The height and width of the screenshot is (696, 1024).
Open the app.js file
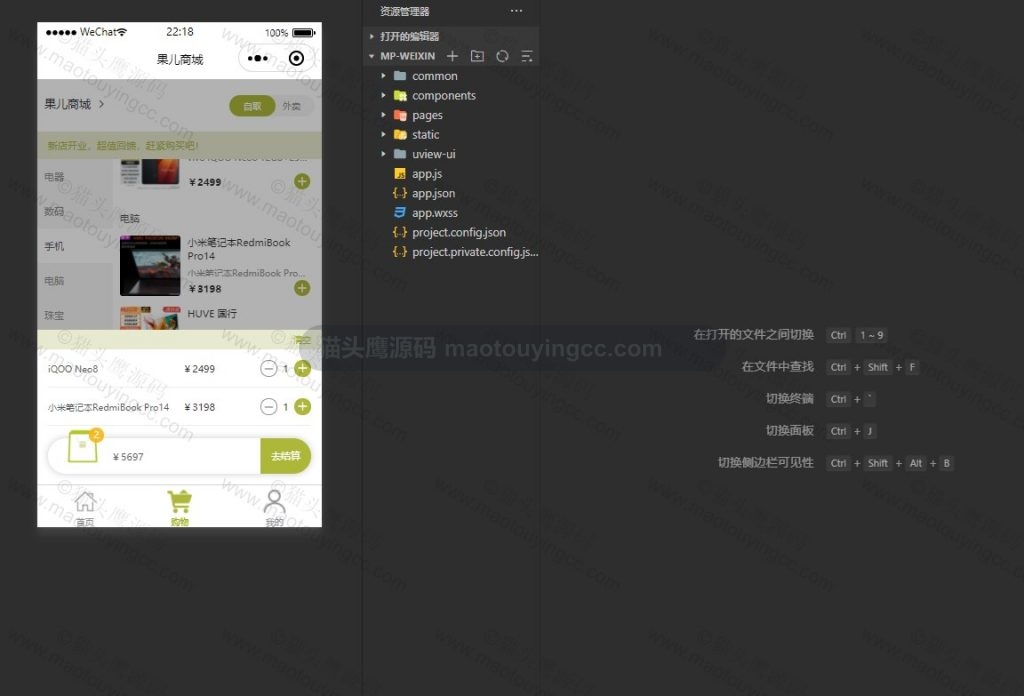pyautogui.click(x=427, y=174)
